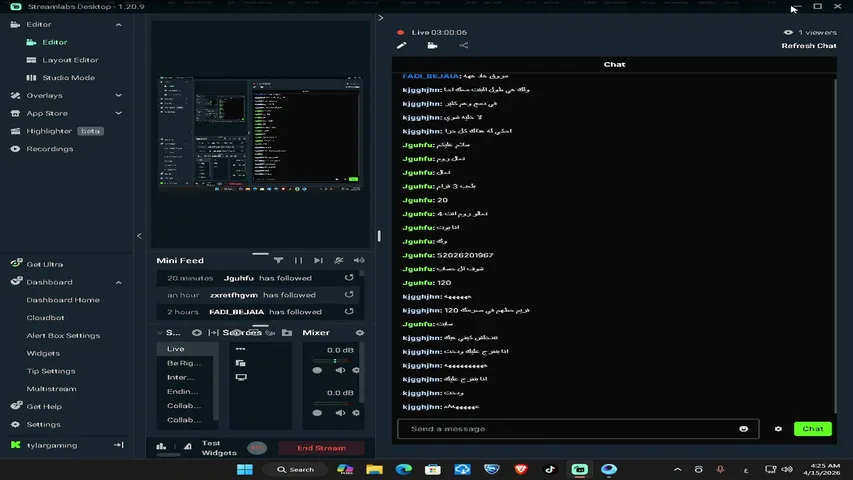Pause the Mini Feed alert queue
853x480 pixels.
coord(298,260)
